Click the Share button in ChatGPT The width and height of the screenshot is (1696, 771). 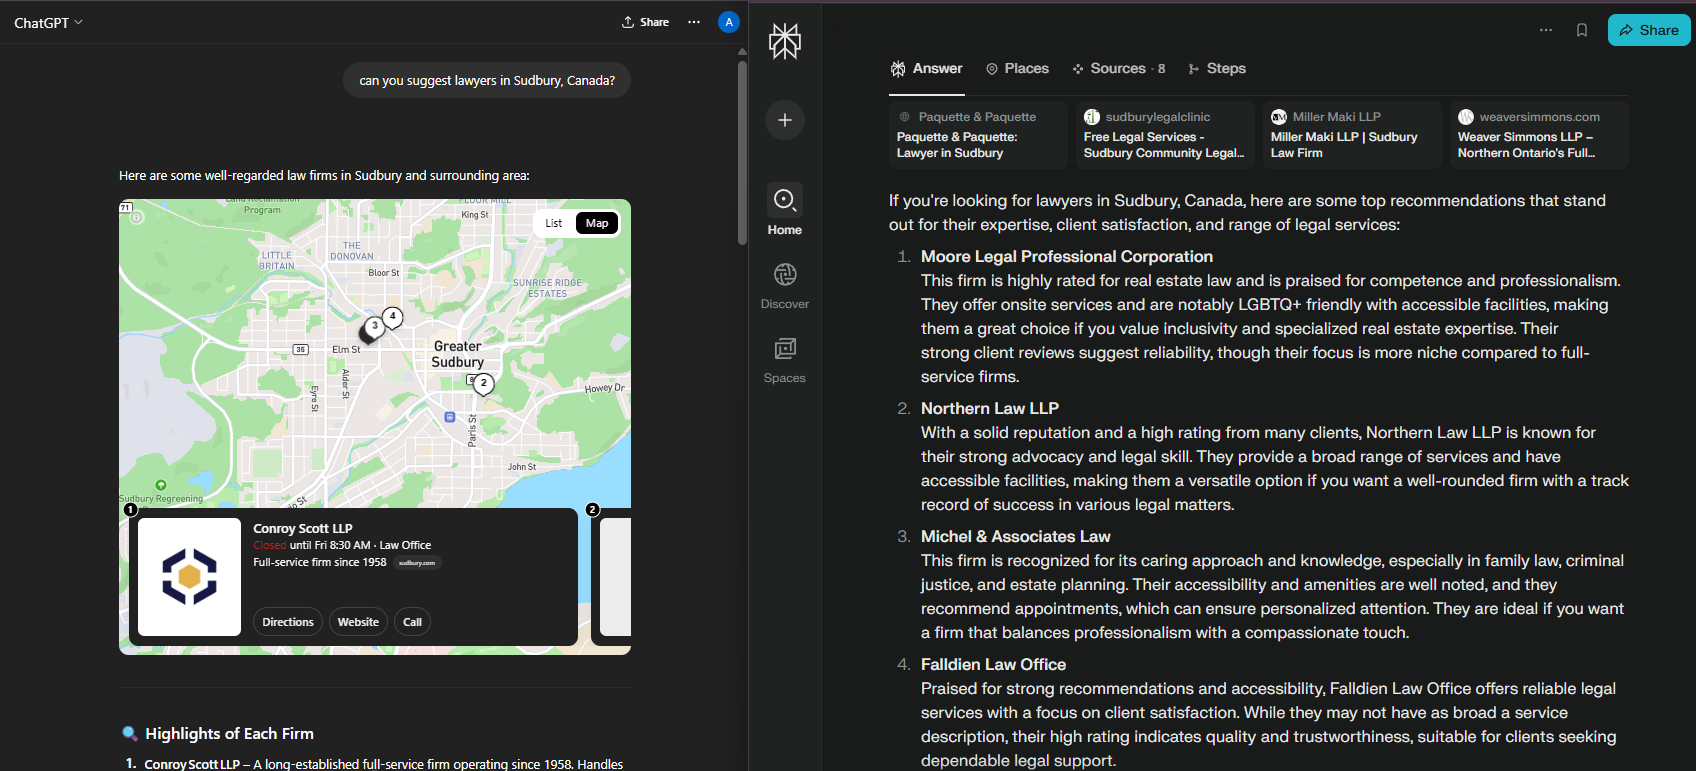(x=645, y=22)
